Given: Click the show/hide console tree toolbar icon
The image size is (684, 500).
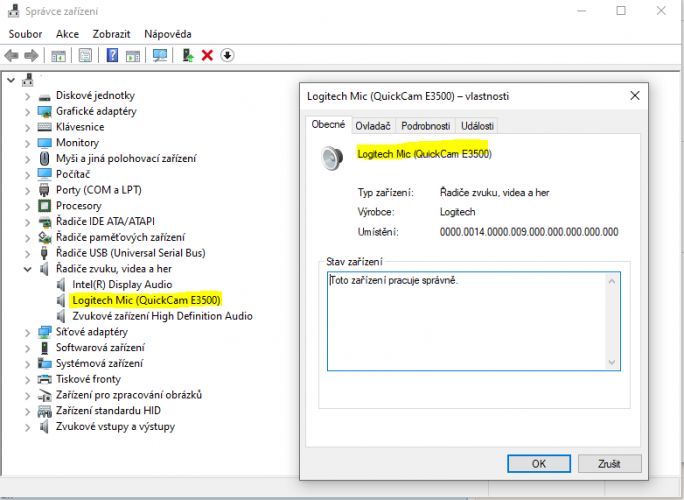Looking at the screenshot, I should pyautogui.click(x=58, y=55).
